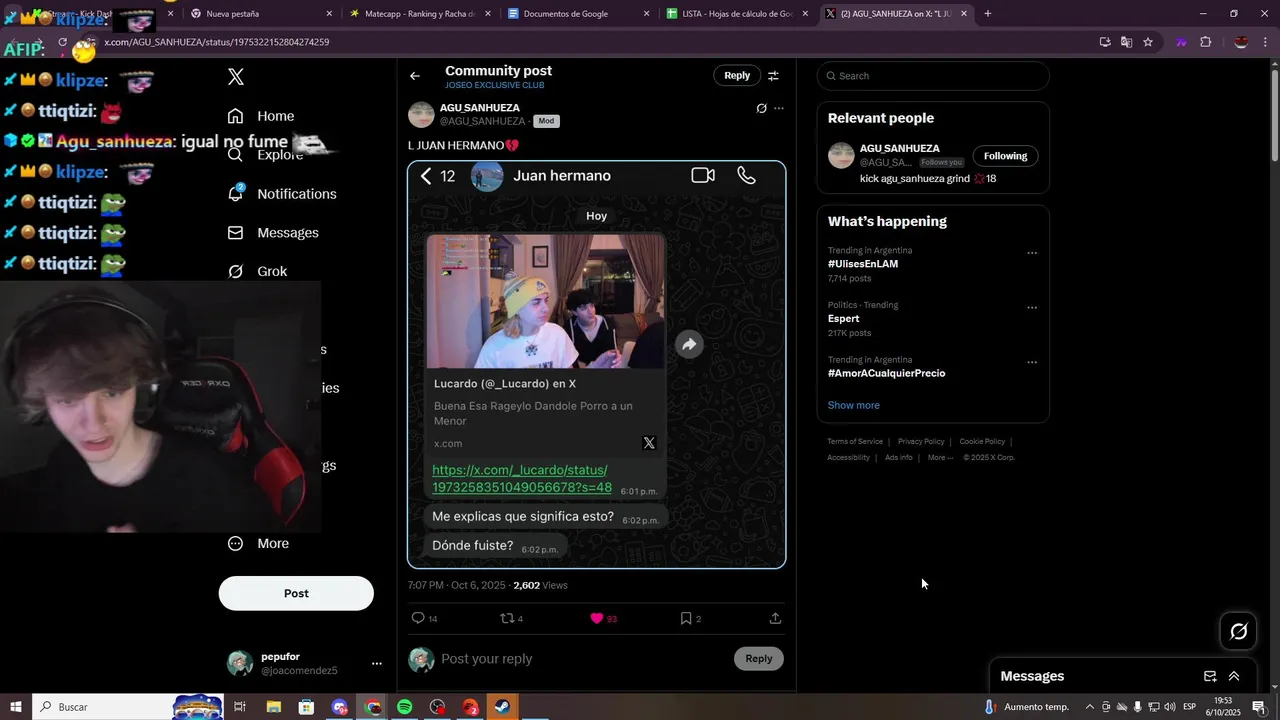Toggle the bookmark icon with 2
Image resolution: width=1280 pixels, height=720 pixels.
pyautogui.click(x=690, y=618)
